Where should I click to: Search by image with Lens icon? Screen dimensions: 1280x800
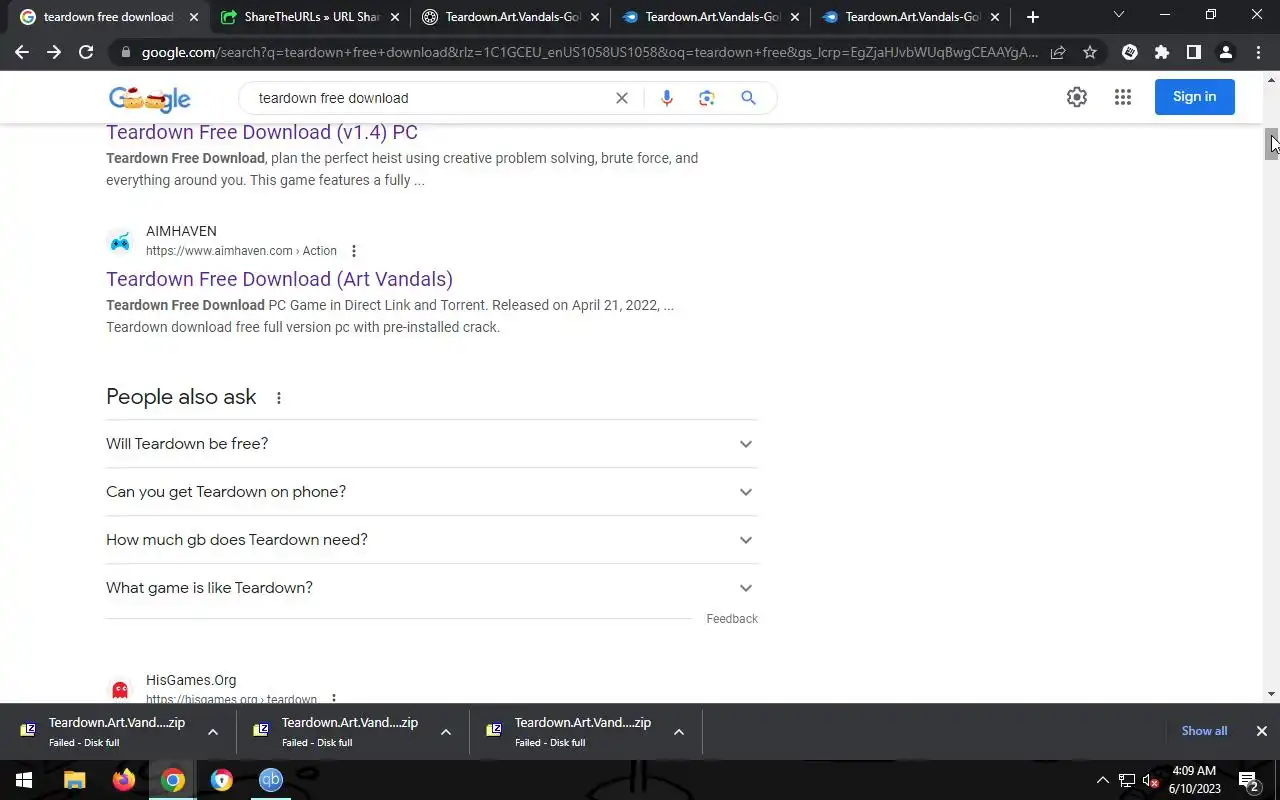click(x=707, y=98)
